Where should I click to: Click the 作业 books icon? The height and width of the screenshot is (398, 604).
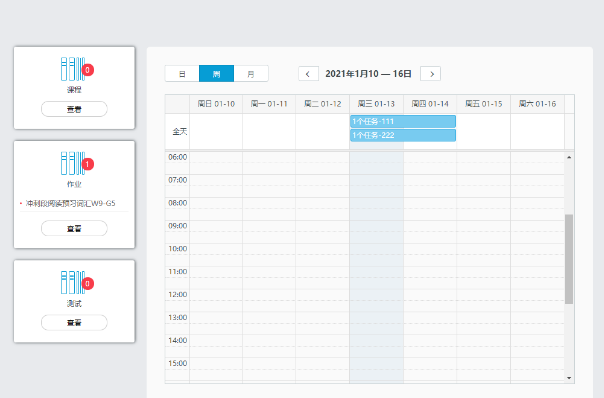pos(73,163)
